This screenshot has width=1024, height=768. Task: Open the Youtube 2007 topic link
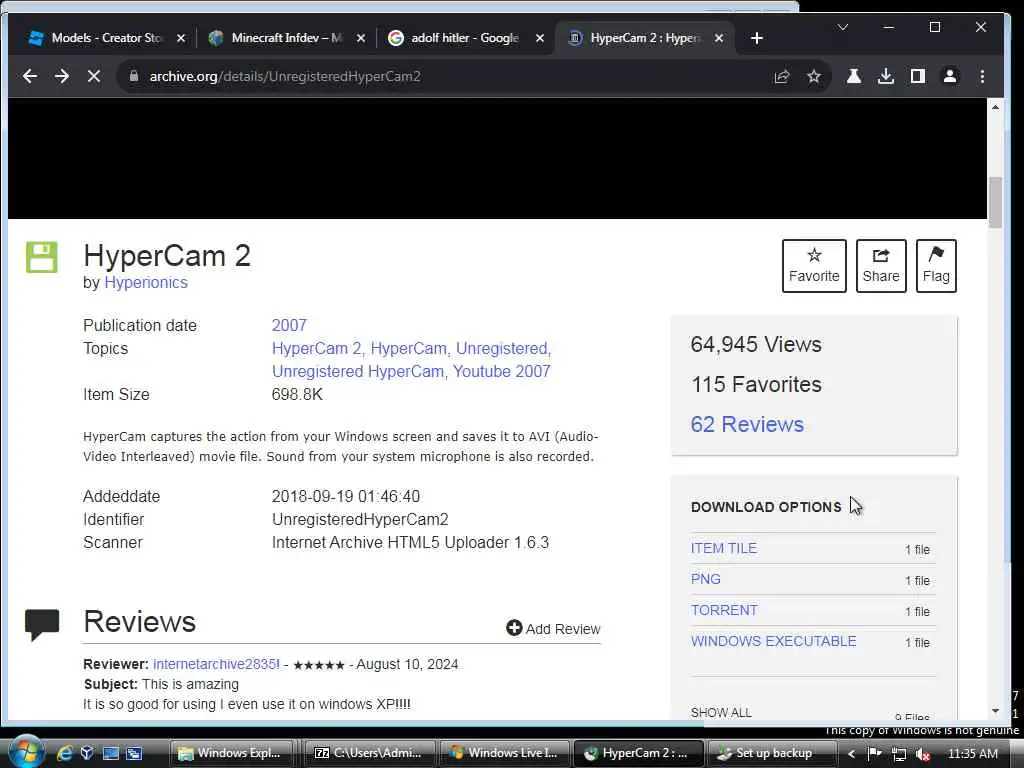[502, 372]
